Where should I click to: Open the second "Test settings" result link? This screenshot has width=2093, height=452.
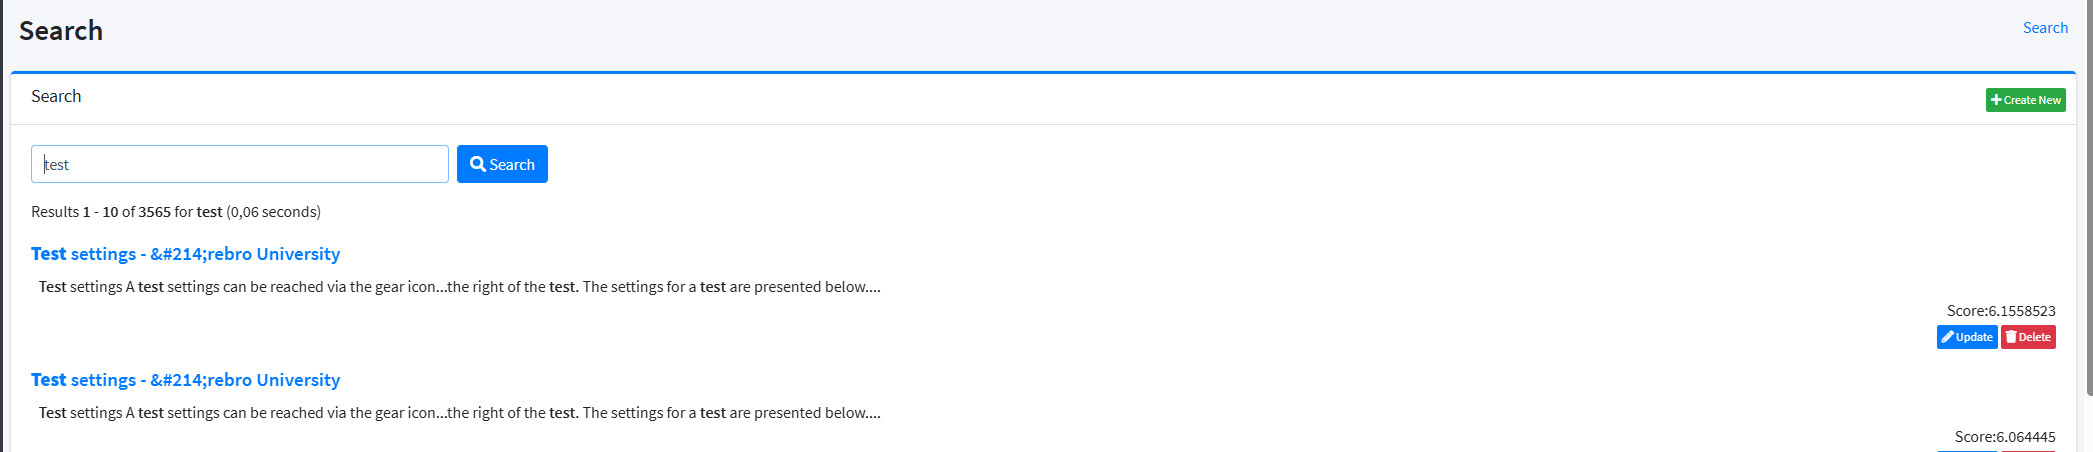click(185, 380)
